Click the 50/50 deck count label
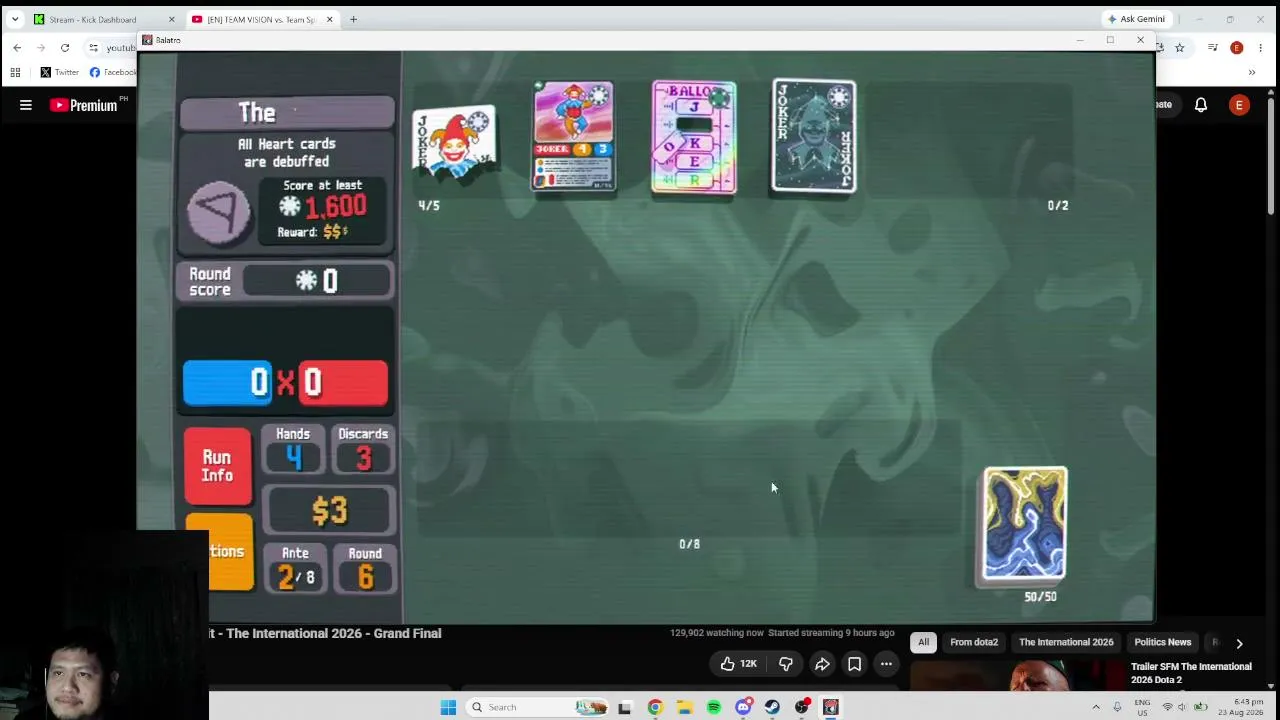 coord(1040,597)
